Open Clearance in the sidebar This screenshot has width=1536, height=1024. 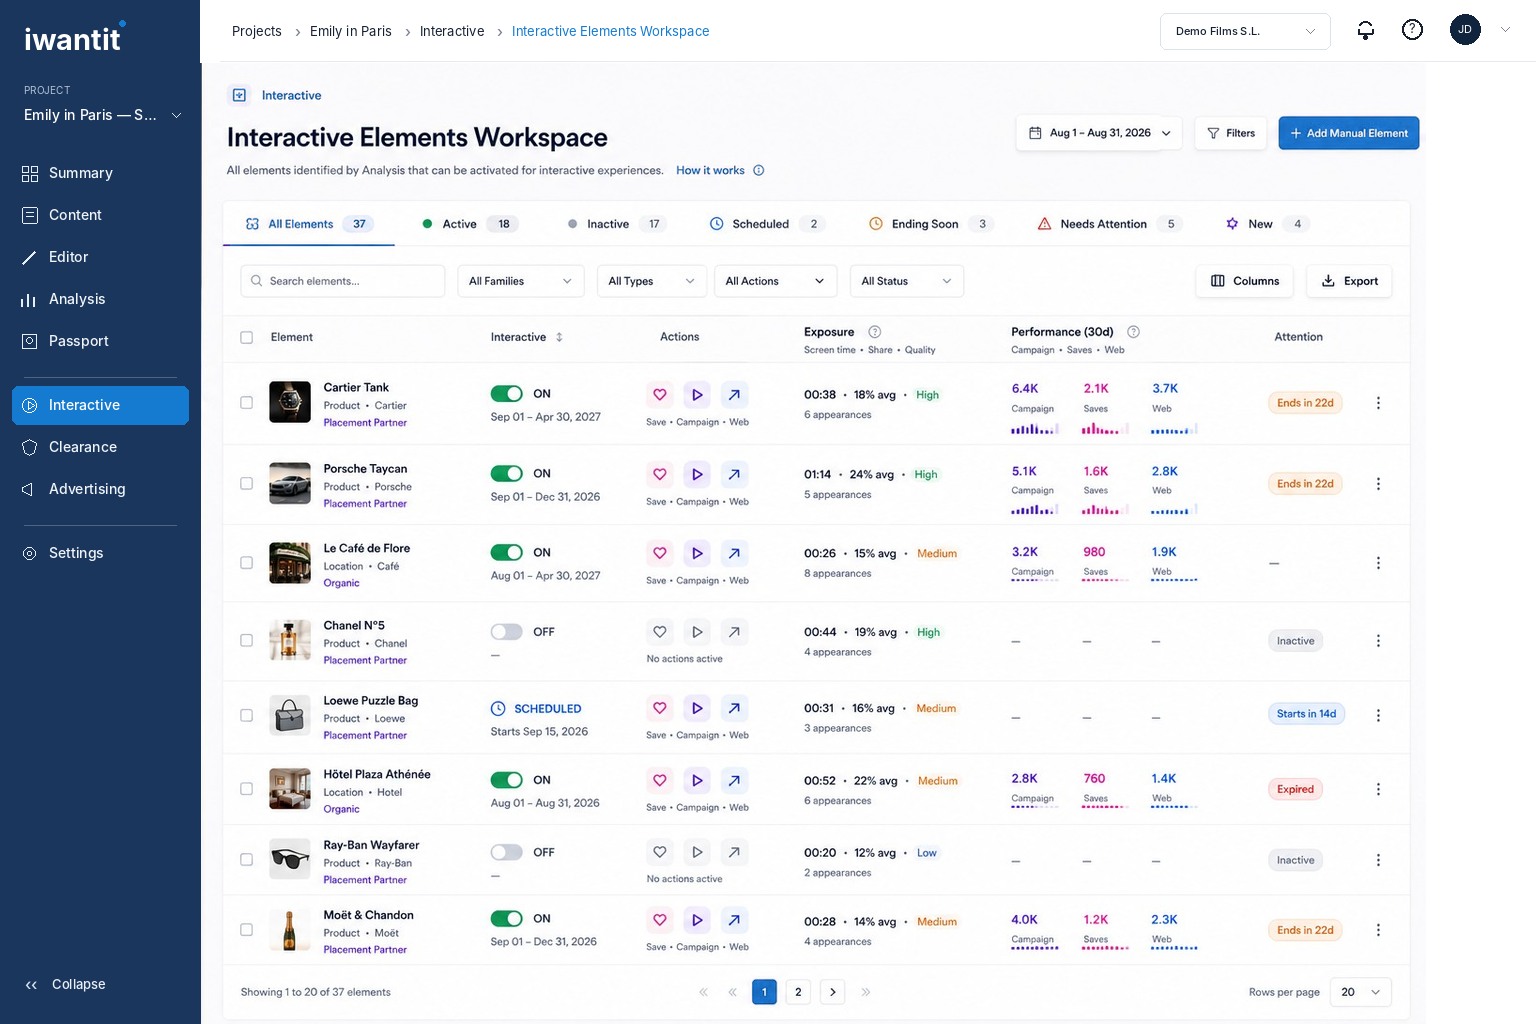(100, 447)
